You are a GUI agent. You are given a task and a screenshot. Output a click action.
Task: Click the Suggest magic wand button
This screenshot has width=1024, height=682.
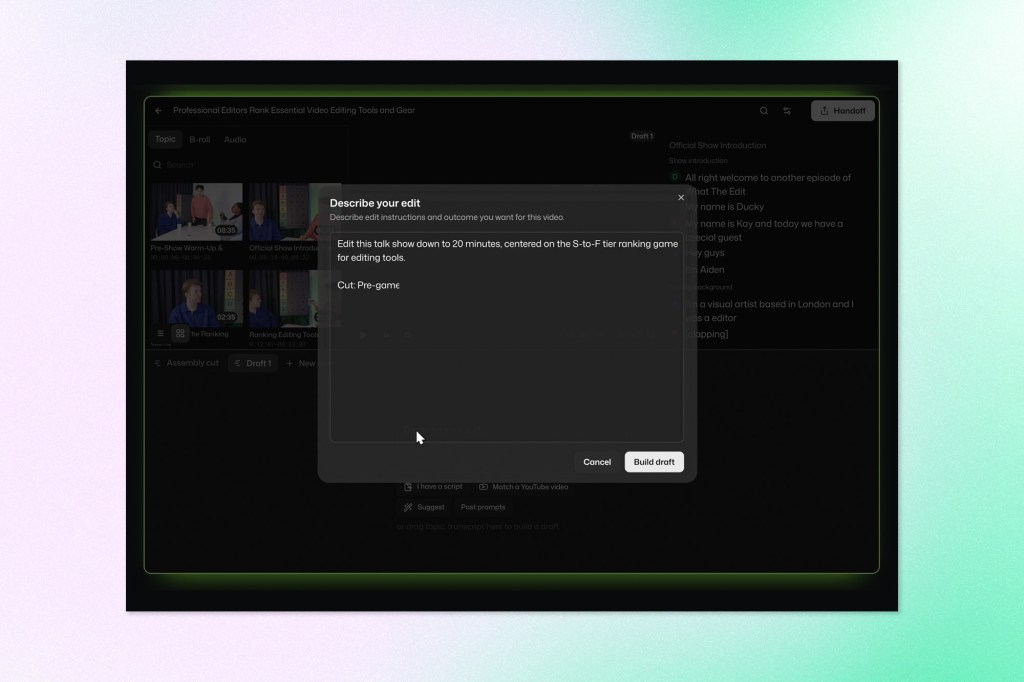(x=424, y=507)
